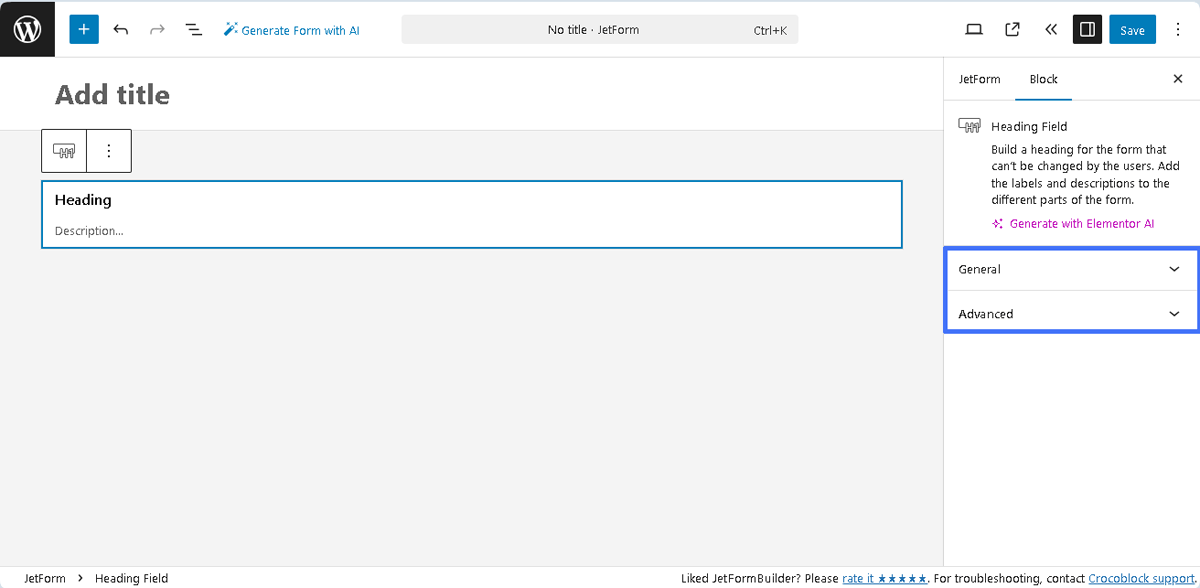1200x588 pixels.
Task: Click the Heading Field block type icon
Action: (x=64, y=151)
